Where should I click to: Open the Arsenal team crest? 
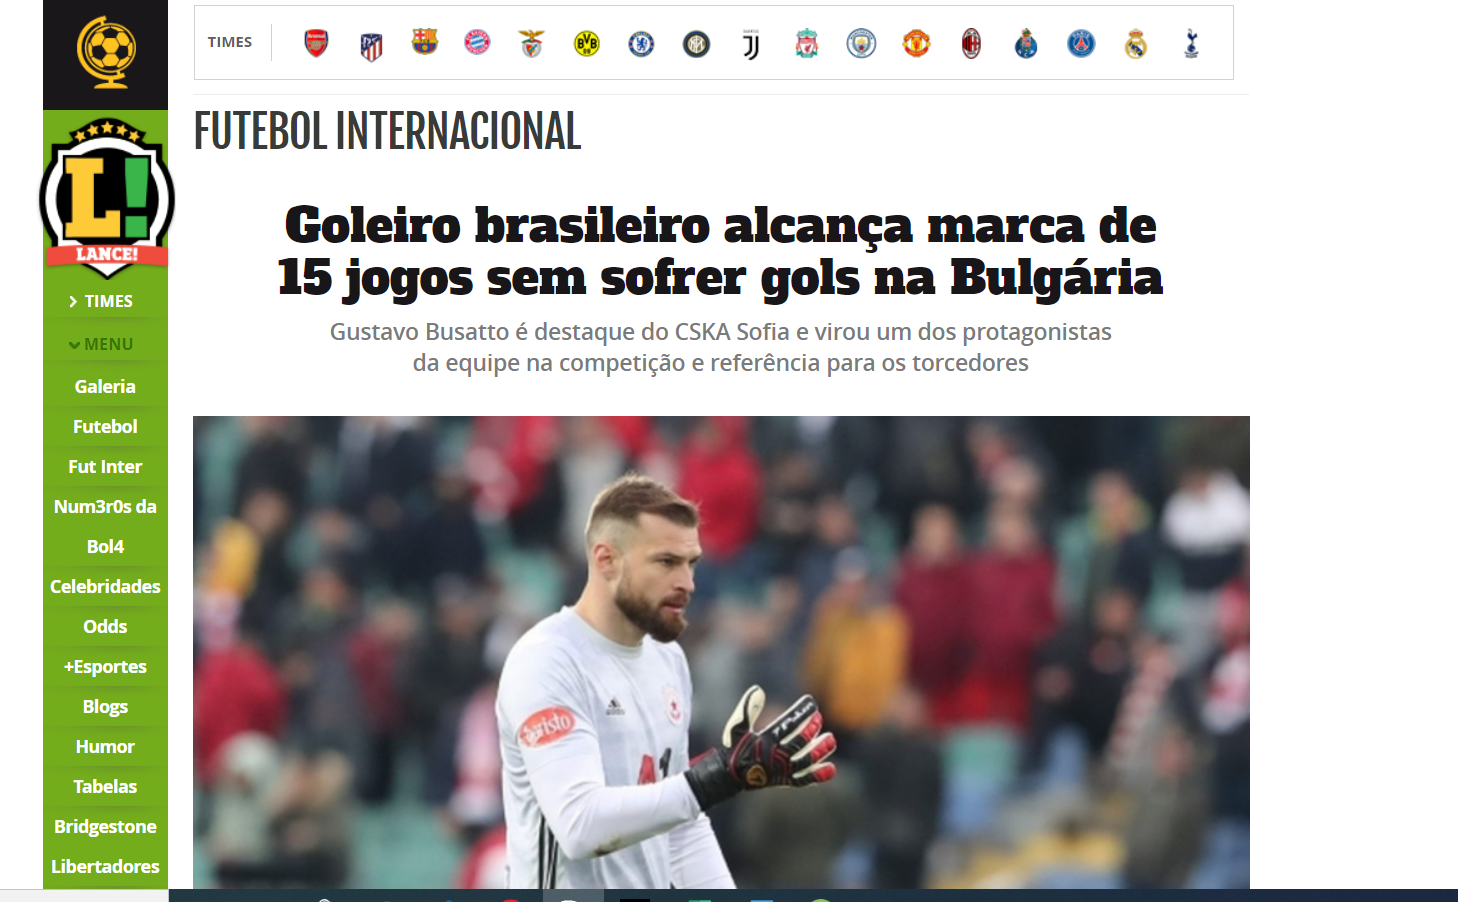[316, 43]
